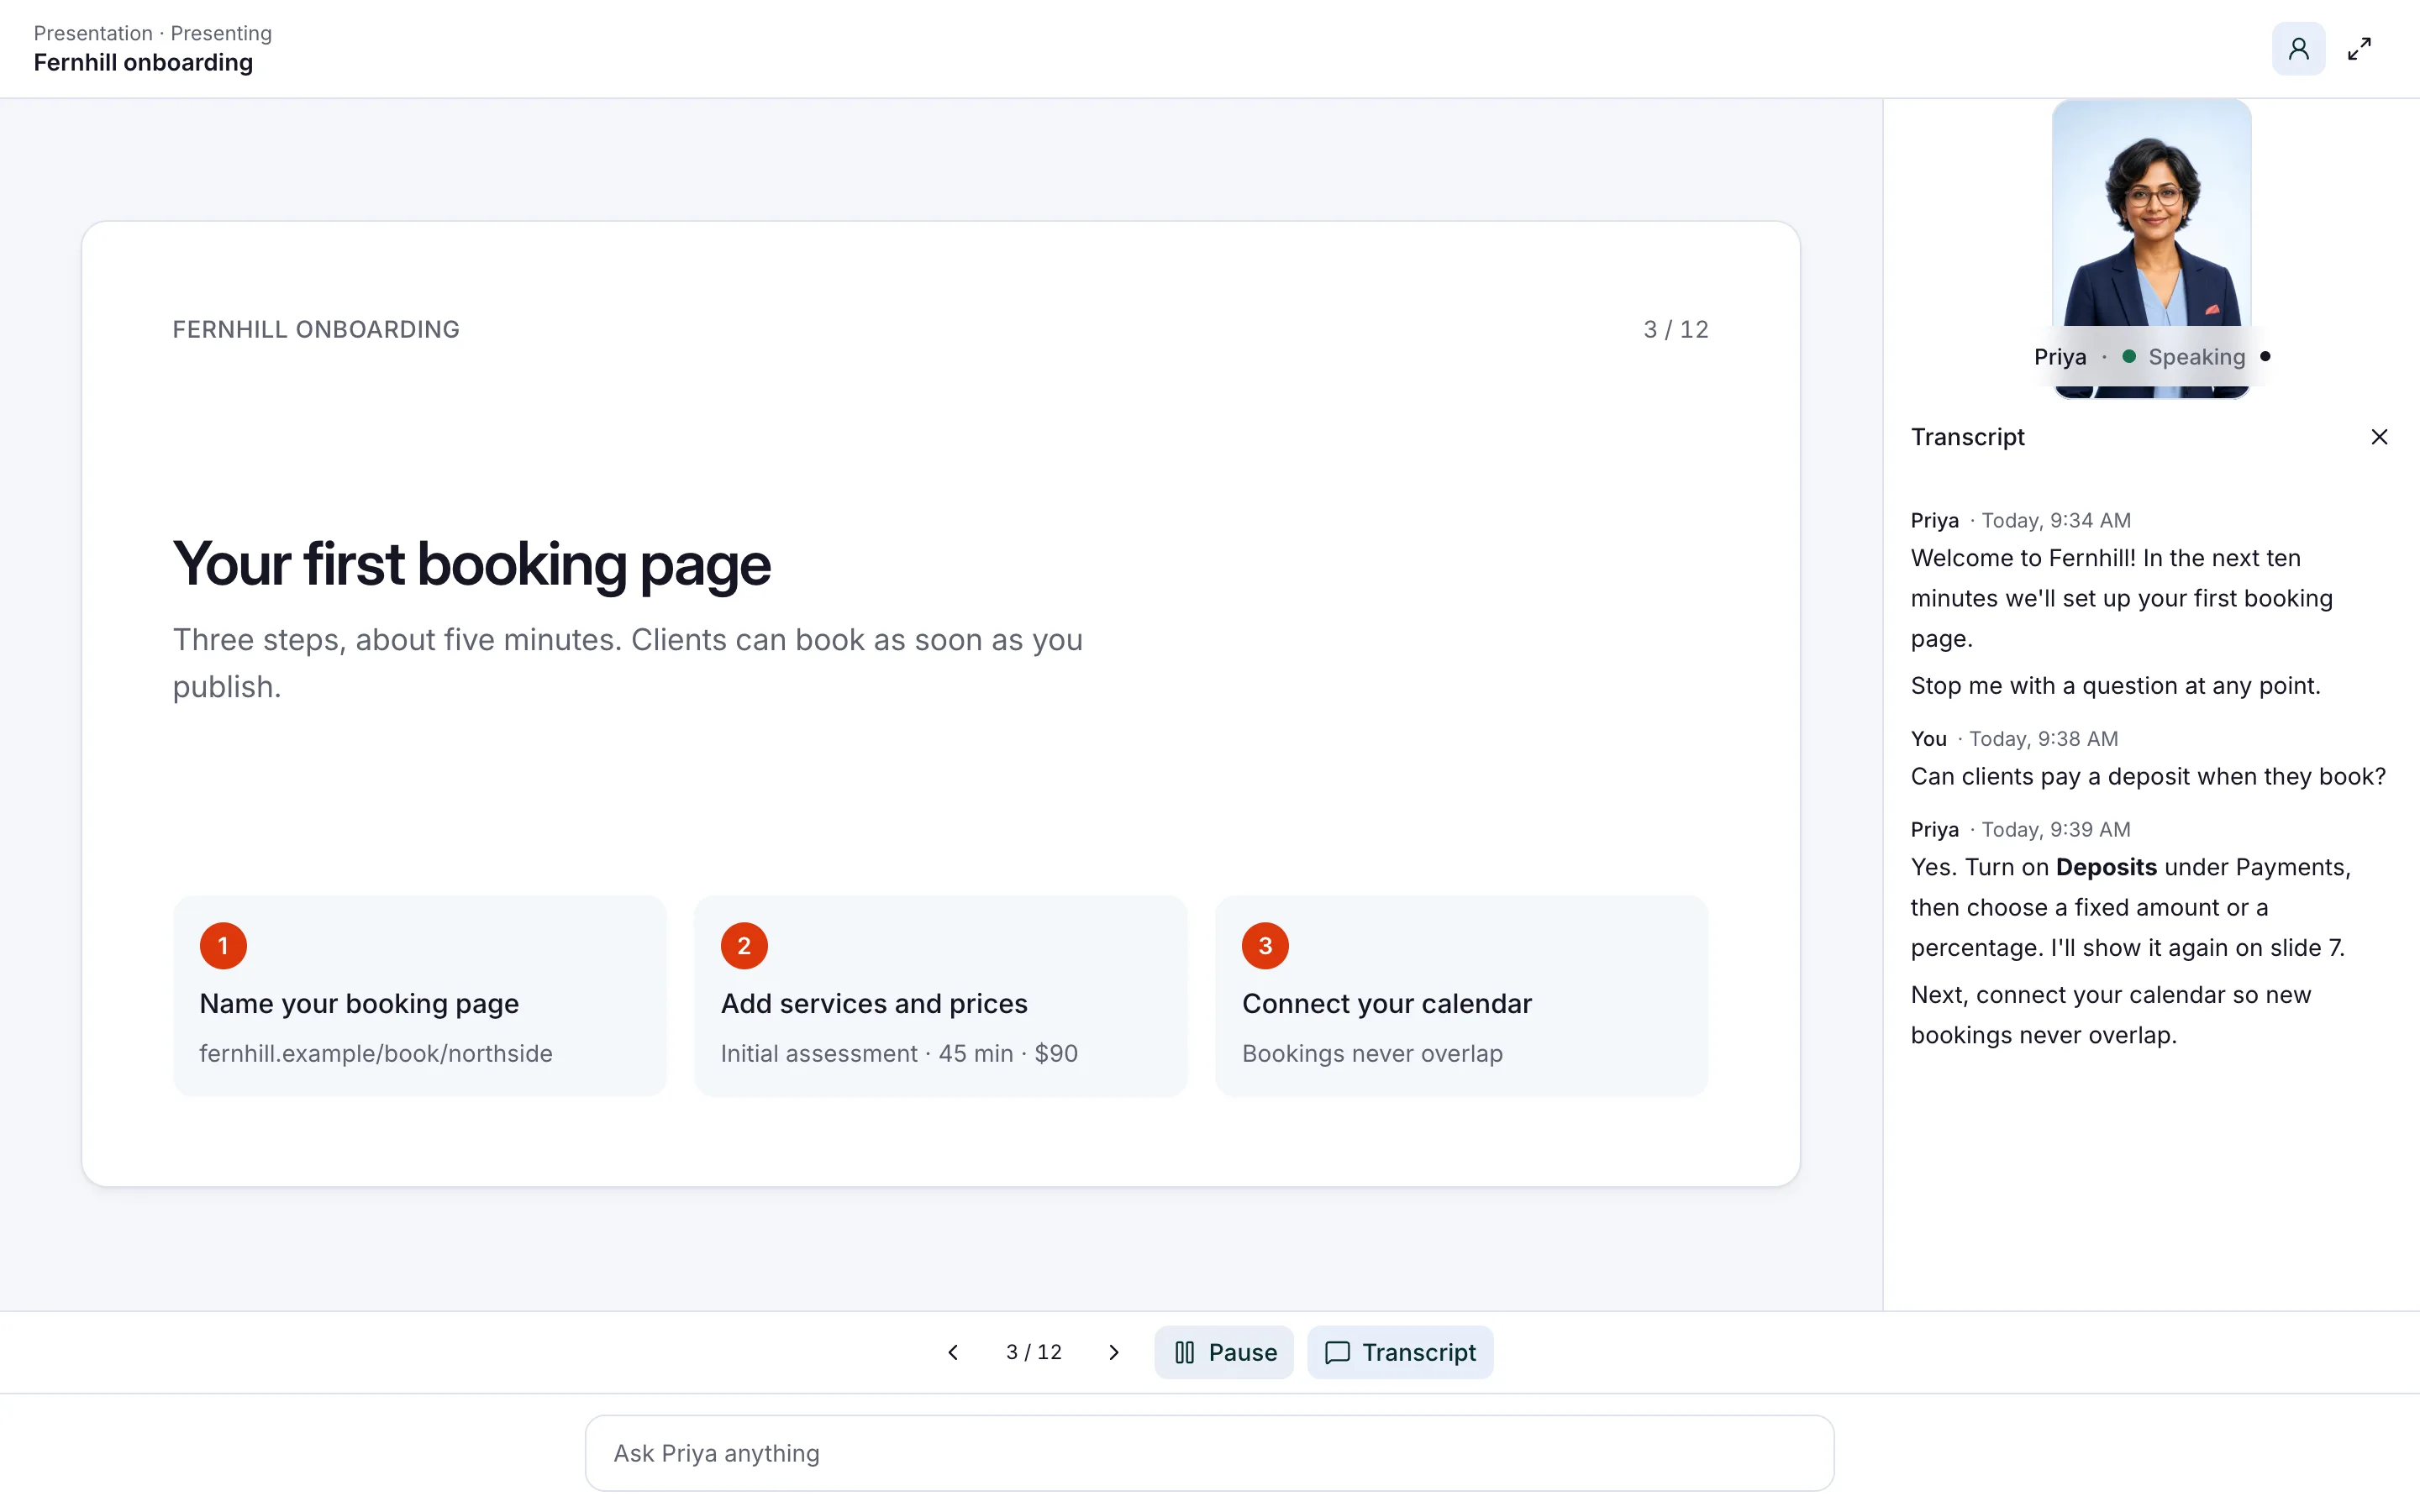Pause the presentation

(x=1224, y=1352)
